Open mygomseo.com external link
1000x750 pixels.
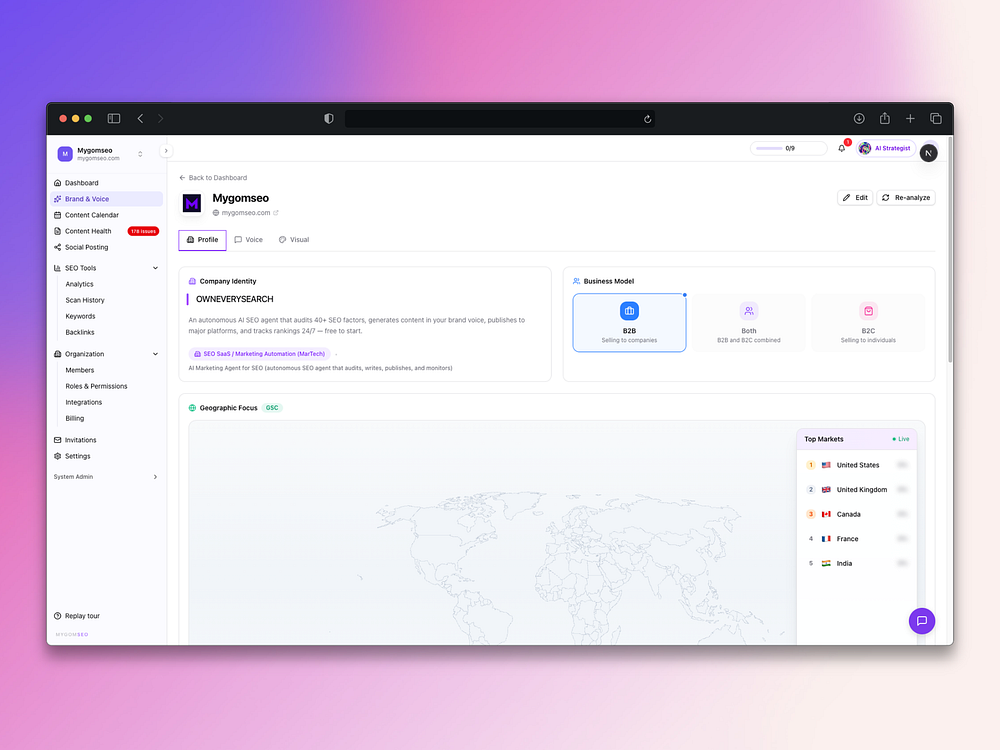pos(246,213)
